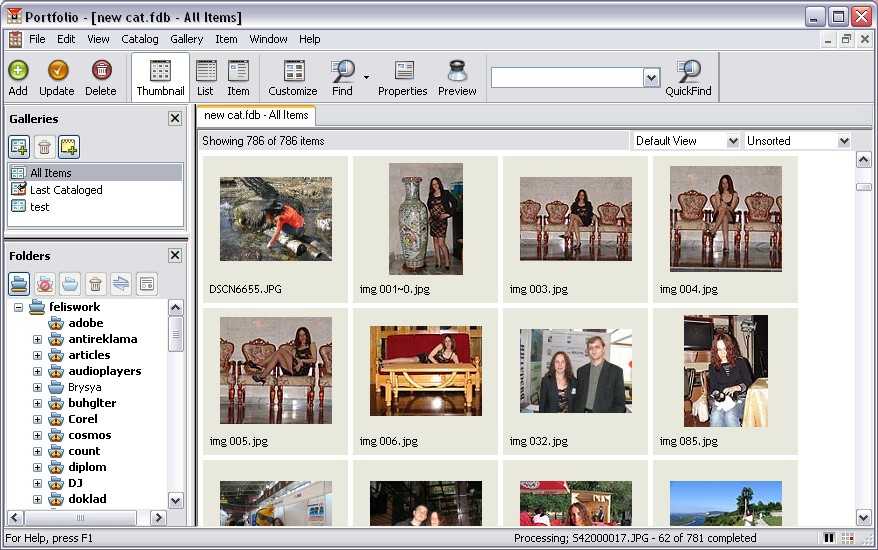Switch to Thumbnail view
878x550 pixels.
pos(160,78)
